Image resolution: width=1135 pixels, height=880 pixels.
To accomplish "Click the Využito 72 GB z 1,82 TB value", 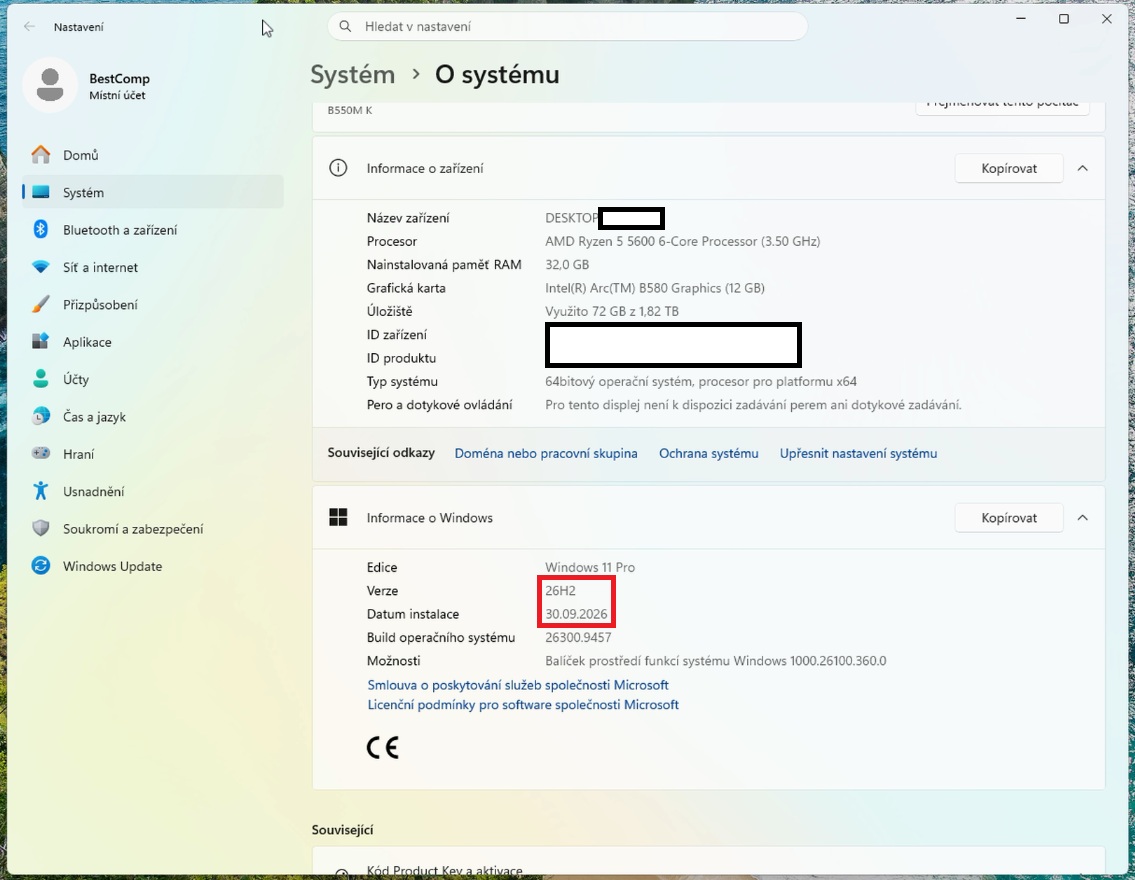I will click(x=612, y=311).
